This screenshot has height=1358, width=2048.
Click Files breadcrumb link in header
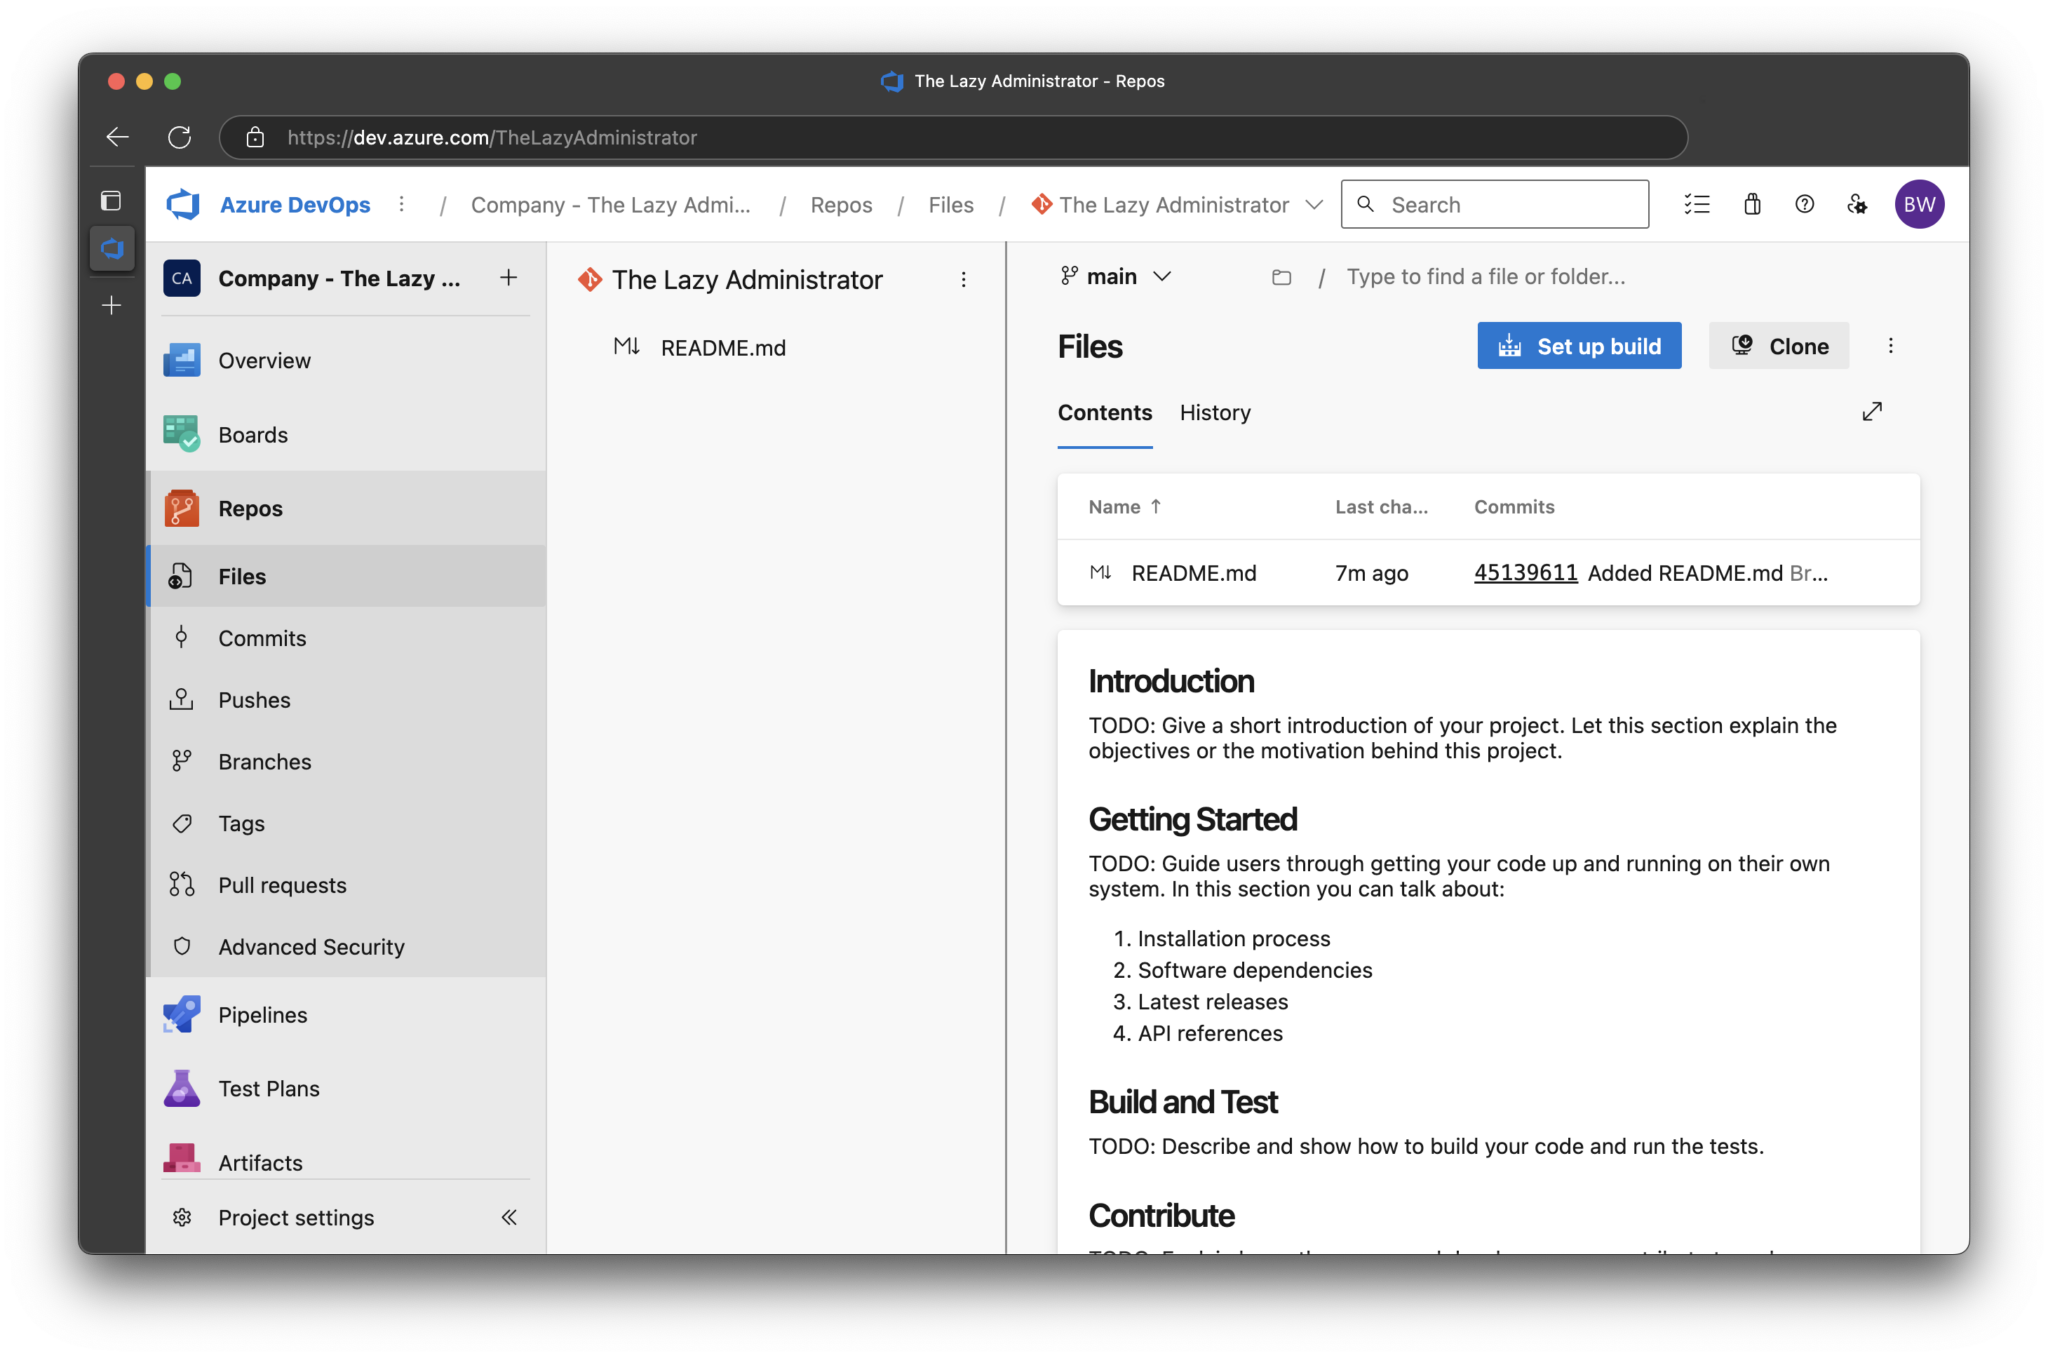pyautogui.click(x=951, y=205)
